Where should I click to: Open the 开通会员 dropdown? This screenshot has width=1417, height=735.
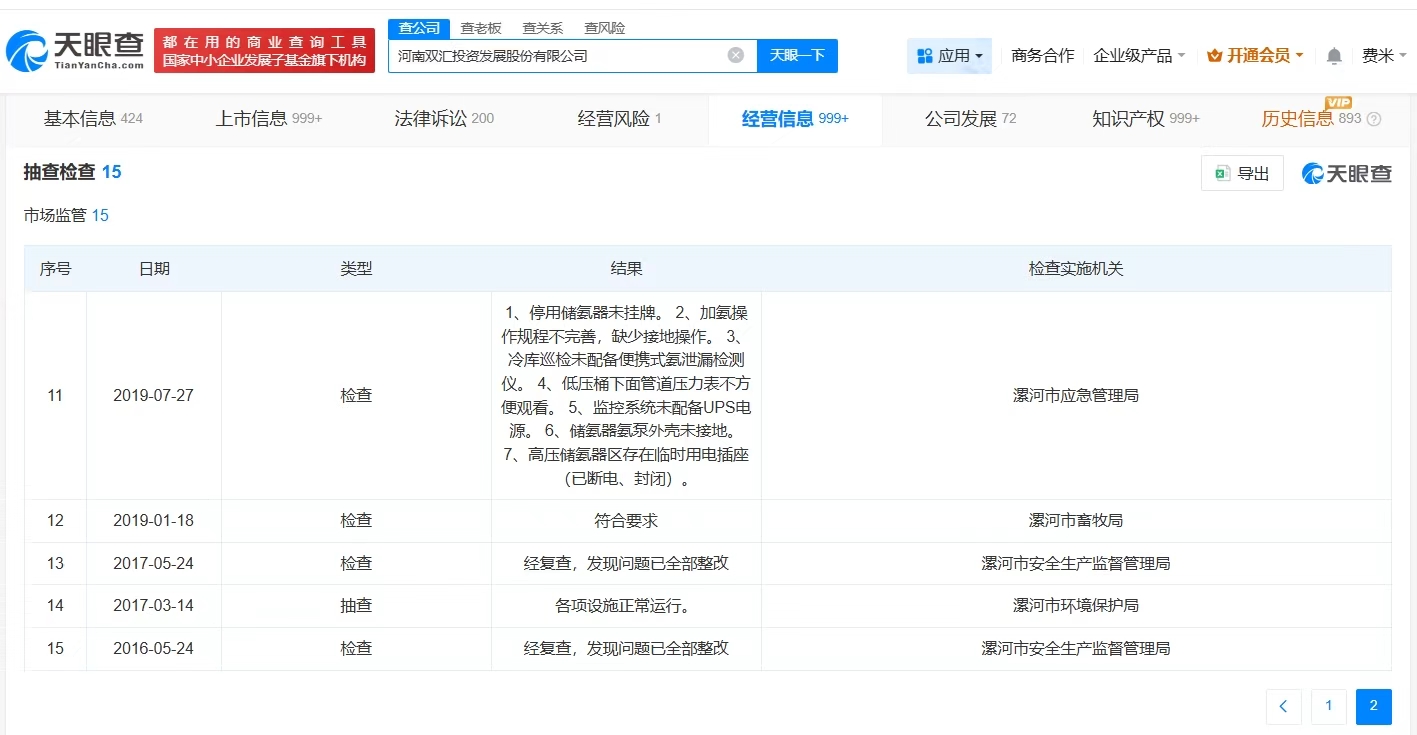click(x=1255, y=56)
